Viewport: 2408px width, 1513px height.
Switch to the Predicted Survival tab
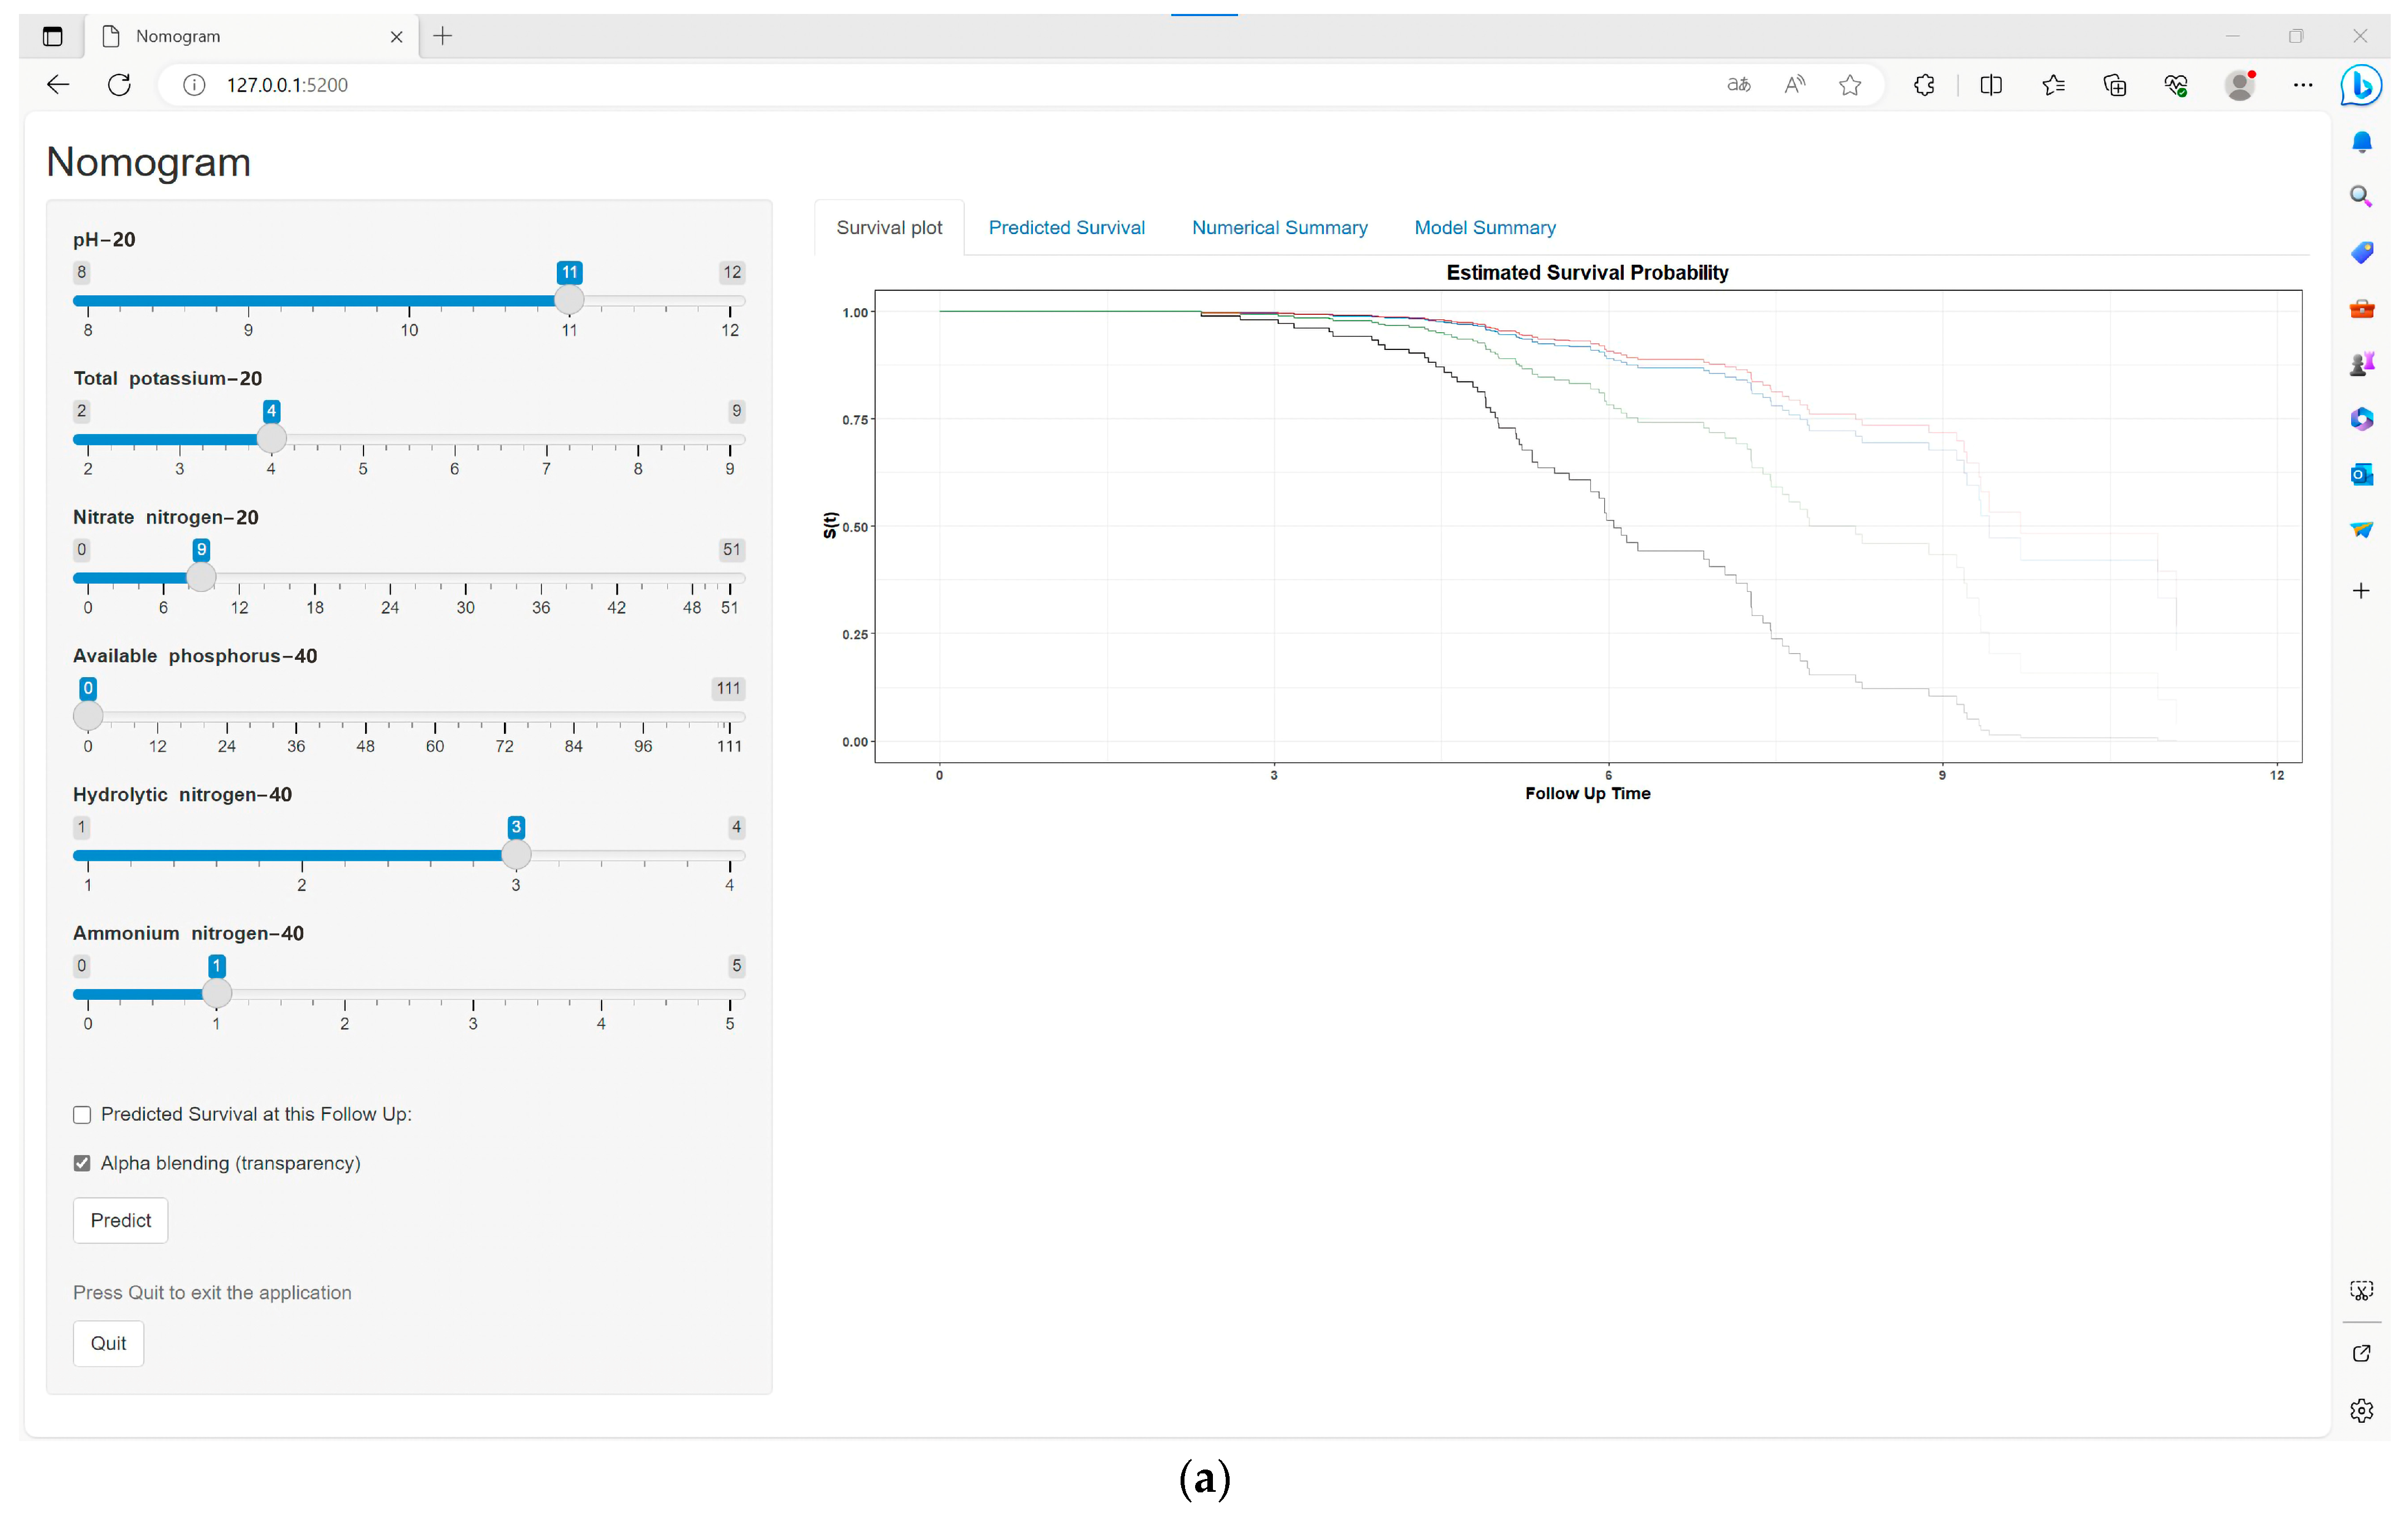(1066, 228)
